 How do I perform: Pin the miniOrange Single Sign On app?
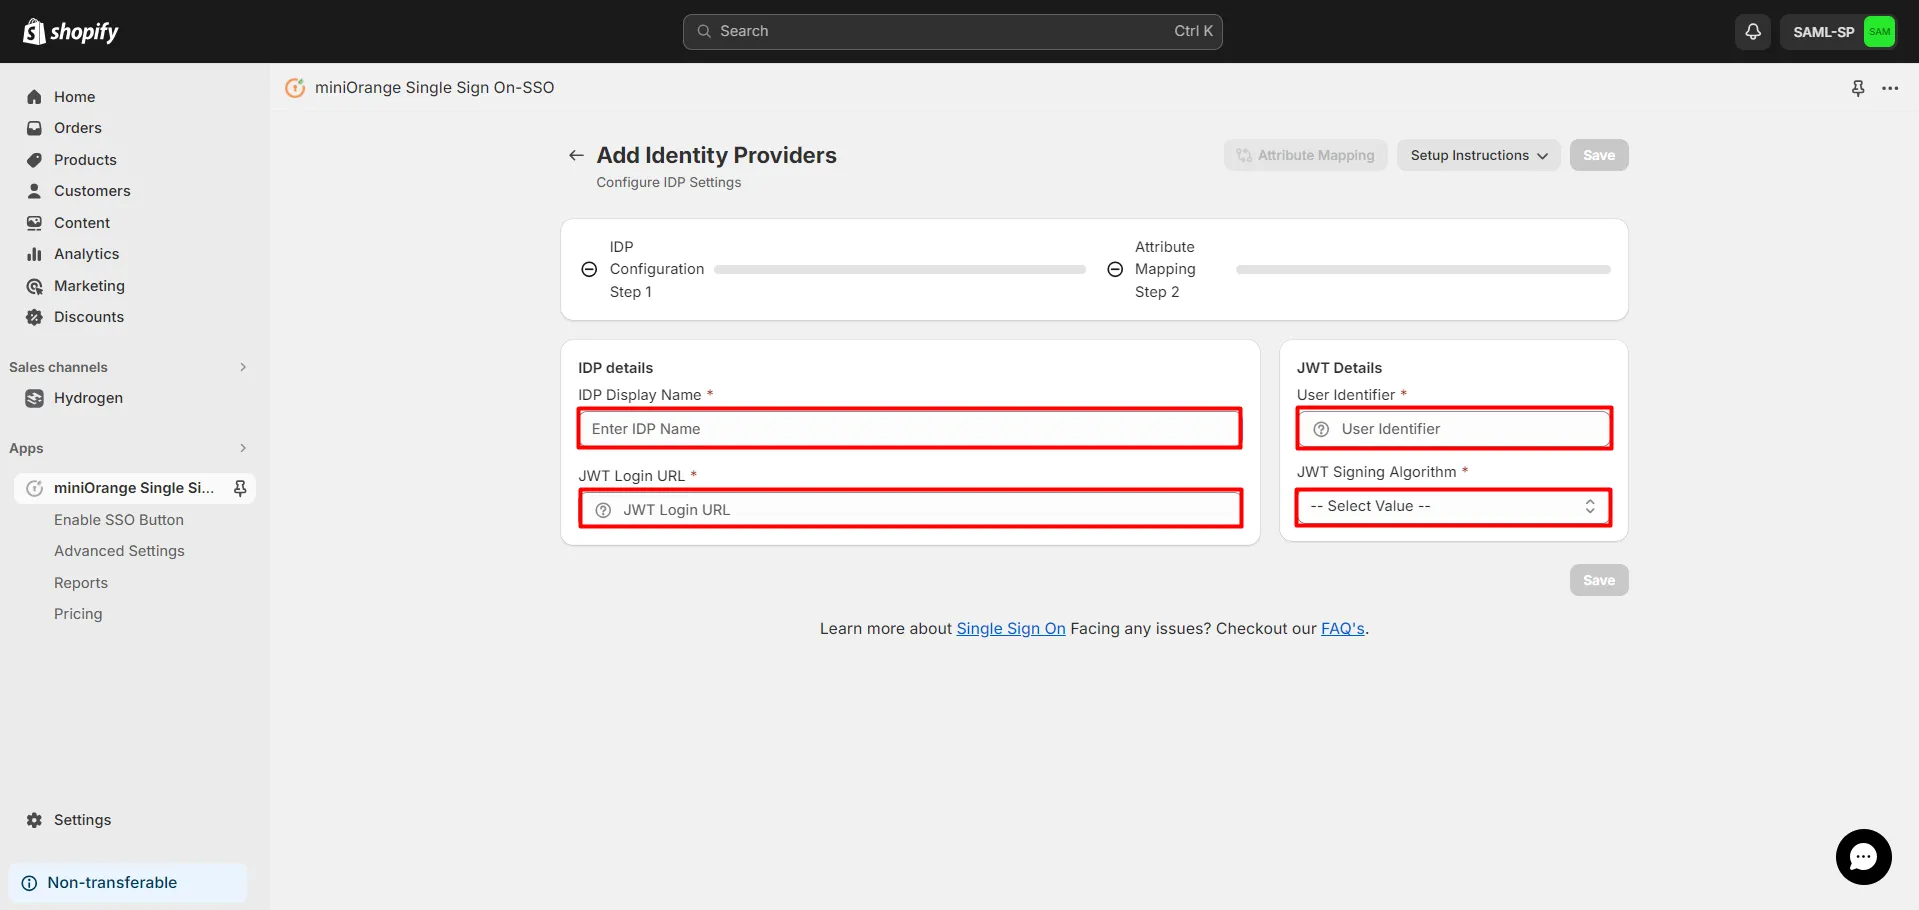240,488
